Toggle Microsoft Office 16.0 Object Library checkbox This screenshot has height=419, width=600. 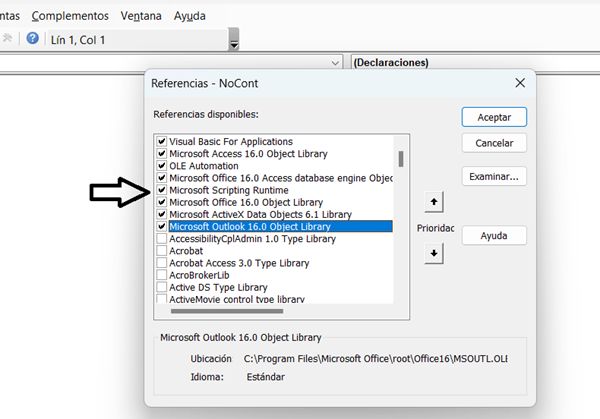coord(161,202)
